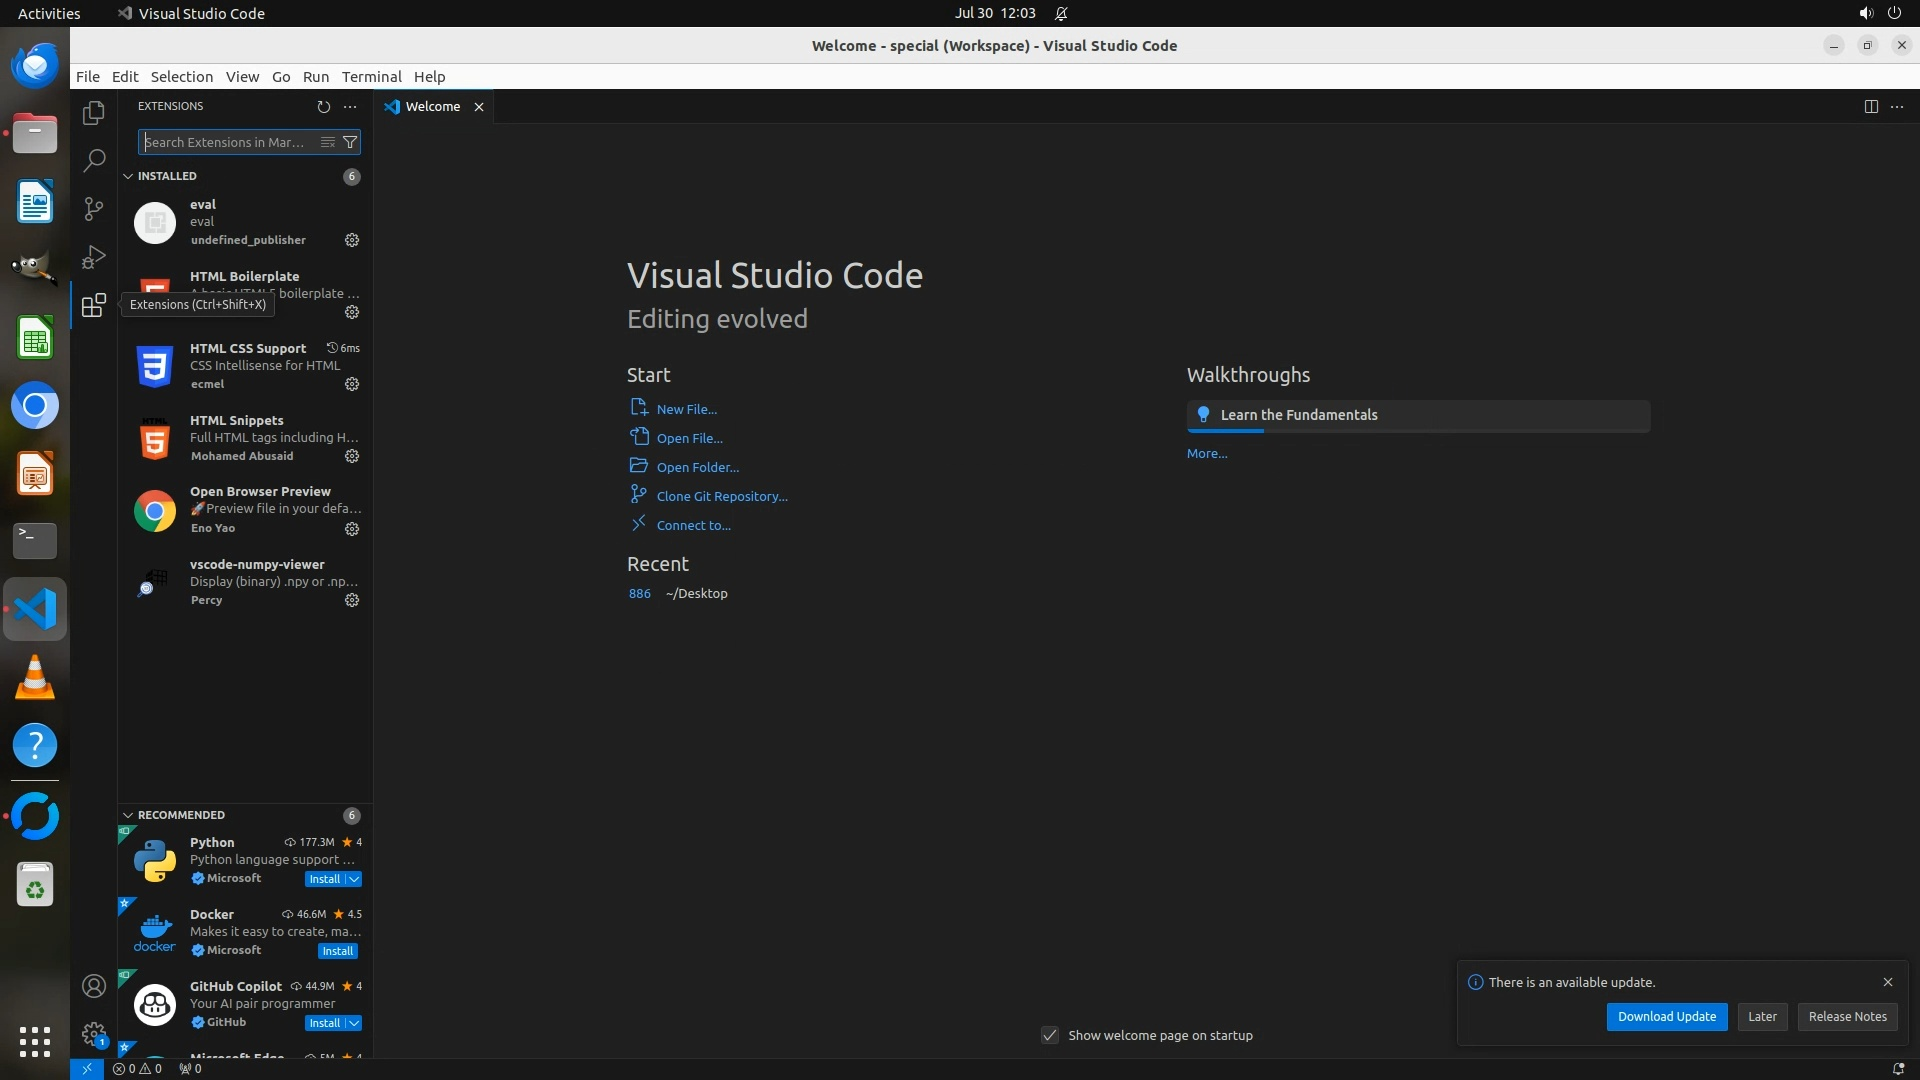Open the Run and Debug view
This screenshot has height=1080, width=1920.
point(93,257)
